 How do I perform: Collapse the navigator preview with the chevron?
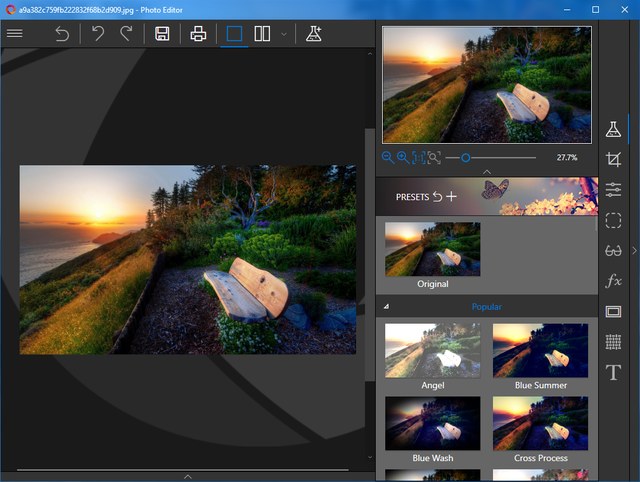(x=486, y=172)
